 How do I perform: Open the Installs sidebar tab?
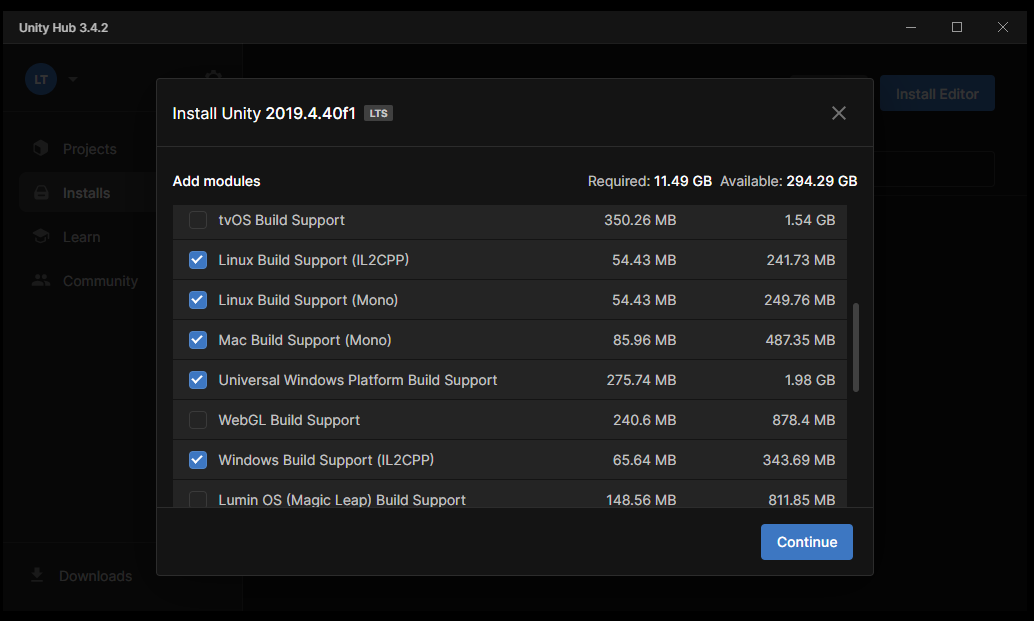pos(87,193)
